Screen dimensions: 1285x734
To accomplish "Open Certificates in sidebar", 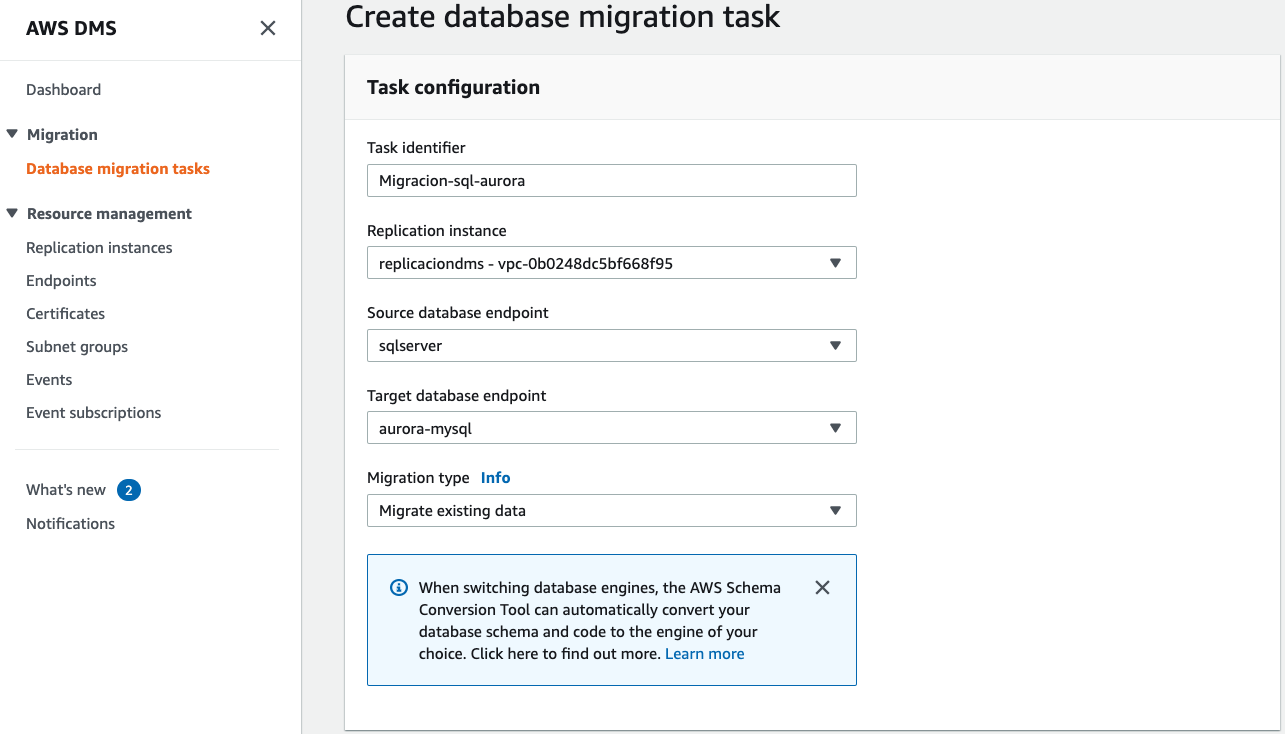I will coord(65,314).
